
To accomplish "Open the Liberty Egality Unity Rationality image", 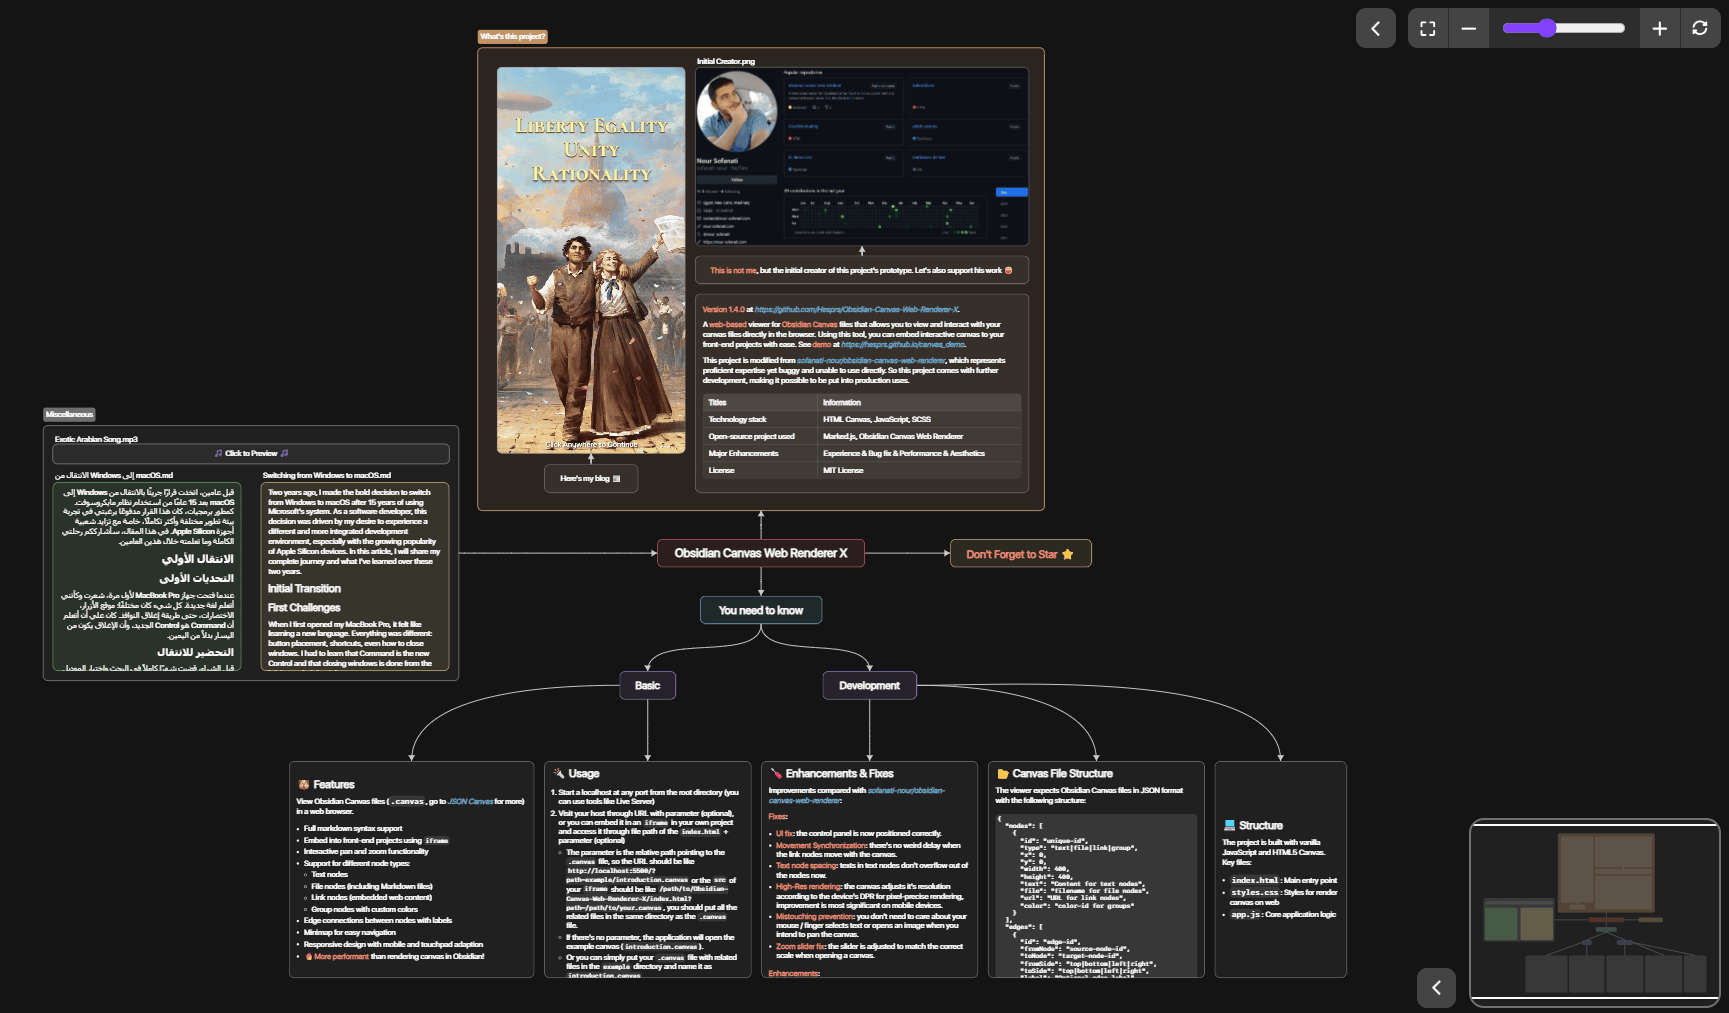I will [591, 260].
